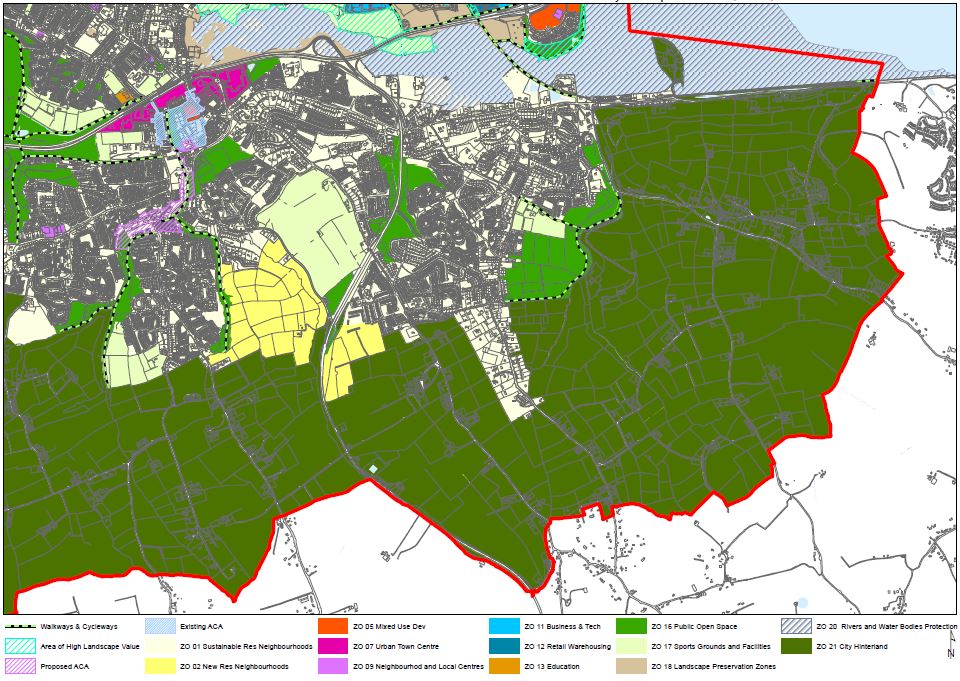Select the ZO 20 Rivers and Water Bodies symbol

(798, 625)
